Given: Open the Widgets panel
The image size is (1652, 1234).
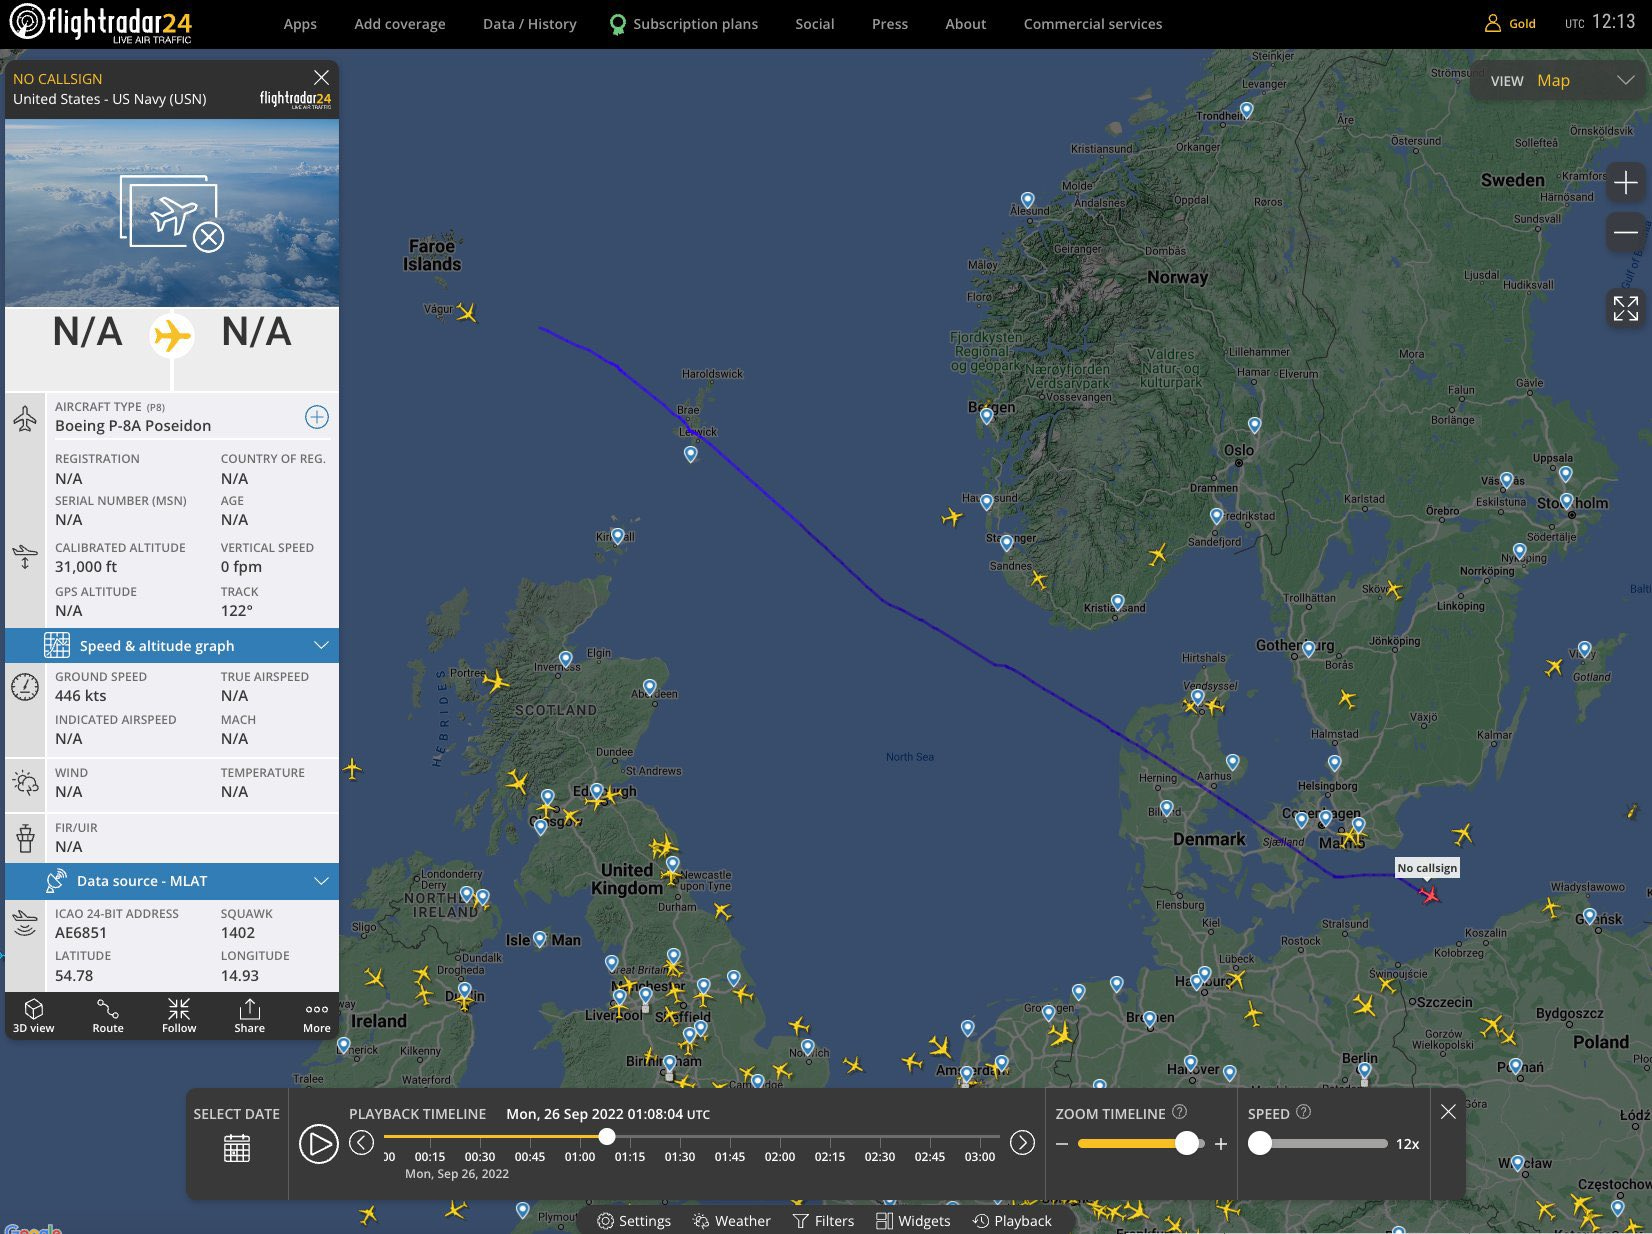Looking at the screenshot, I should tap(913, 1221).
